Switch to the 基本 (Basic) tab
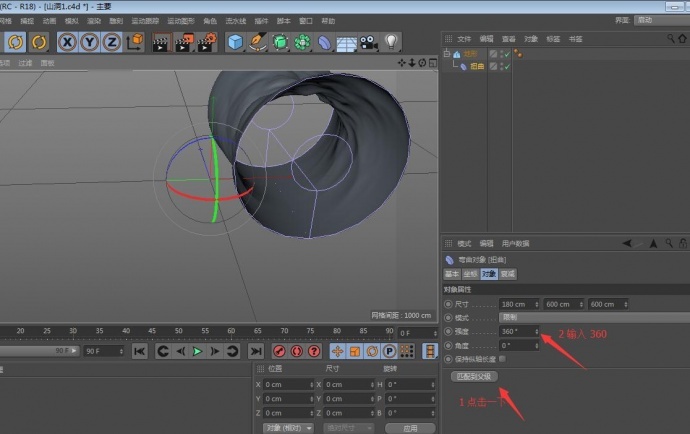 pyautogui.click(x=452, y=274)
